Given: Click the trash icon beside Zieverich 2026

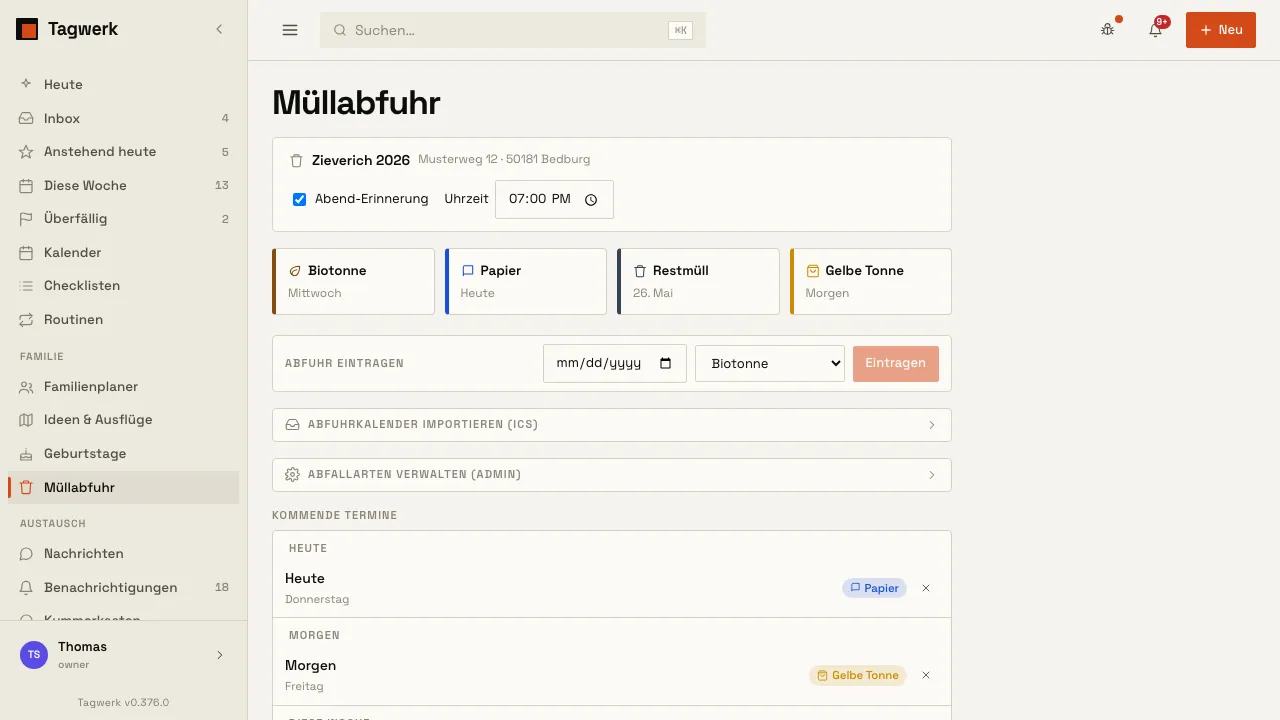Looking at the screenshot, I should pos(296,160).
